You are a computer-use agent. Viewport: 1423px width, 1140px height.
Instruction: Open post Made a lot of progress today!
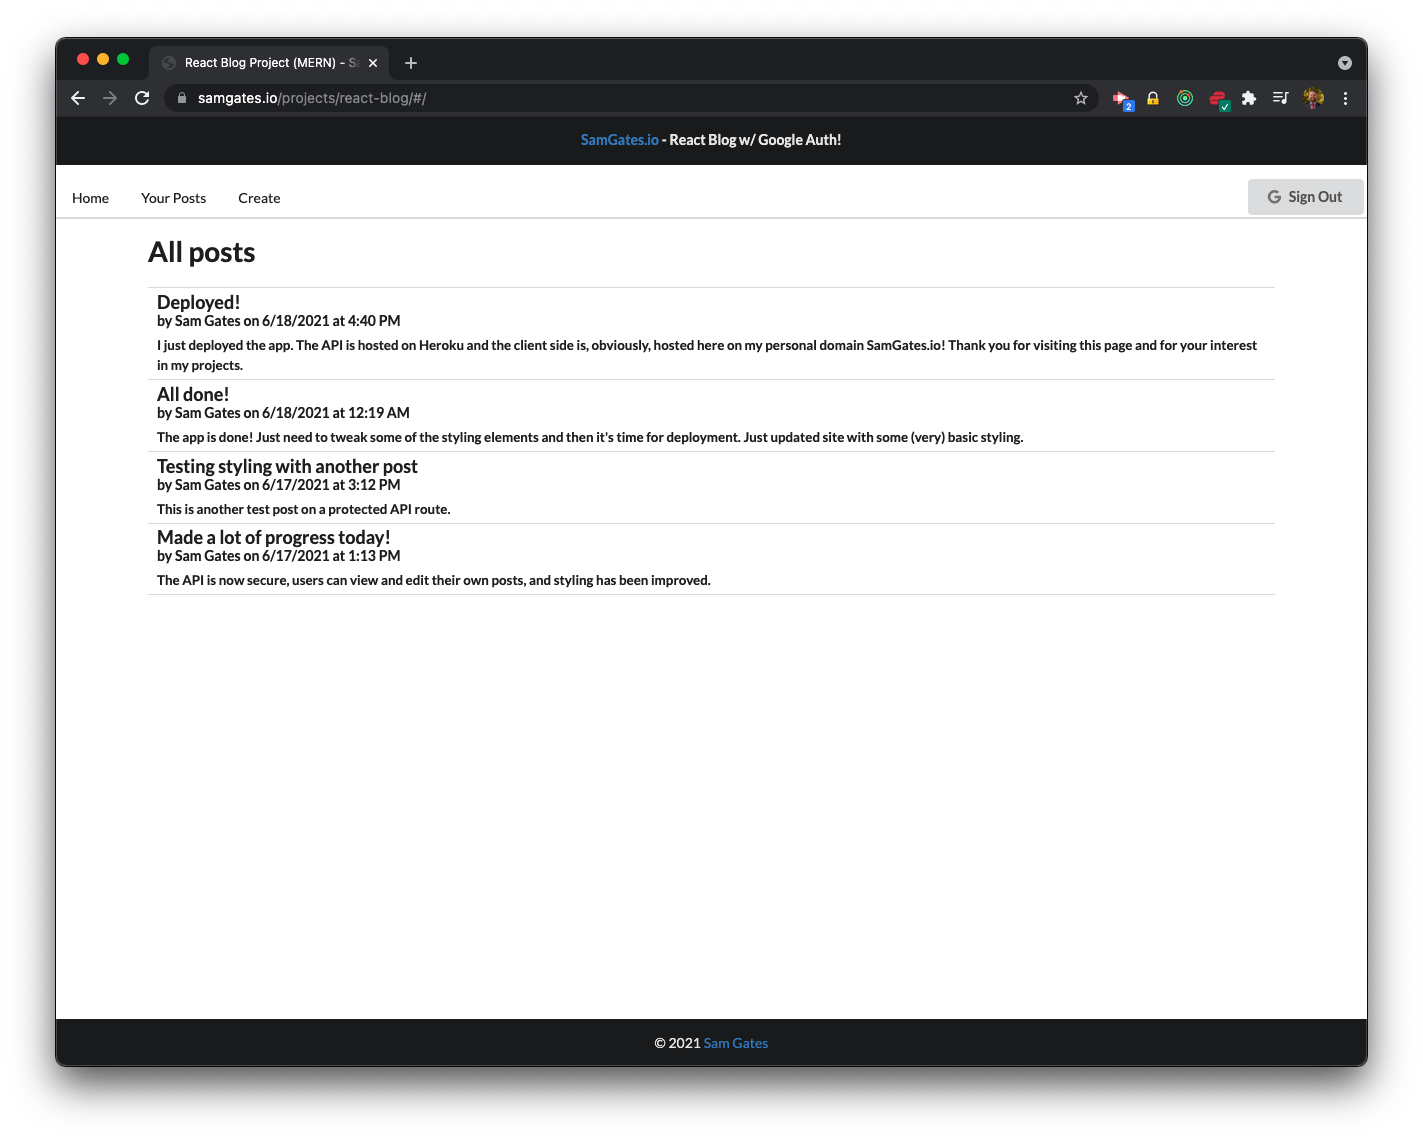(x=274, y=537)
